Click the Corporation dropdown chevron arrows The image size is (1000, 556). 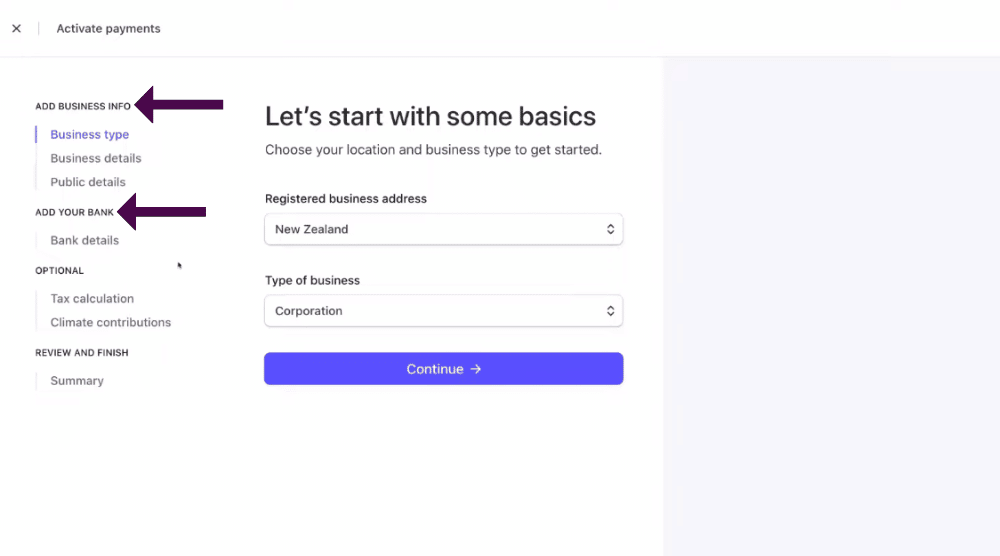point(610,311)
